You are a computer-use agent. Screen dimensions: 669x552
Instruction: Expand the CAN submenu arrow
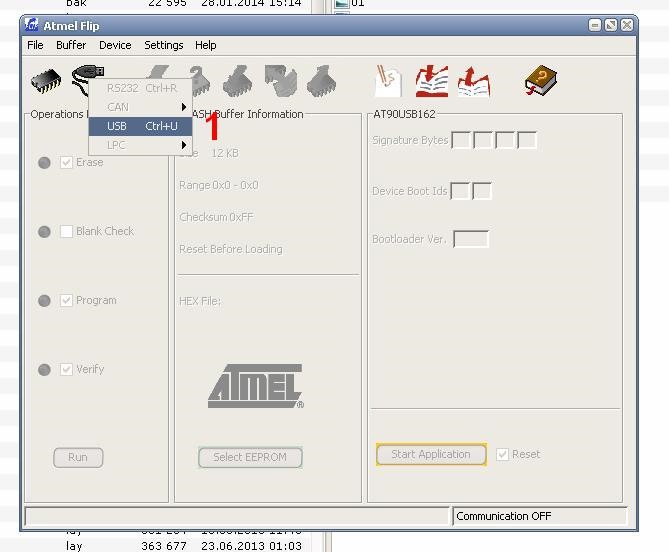coord(184,107)
